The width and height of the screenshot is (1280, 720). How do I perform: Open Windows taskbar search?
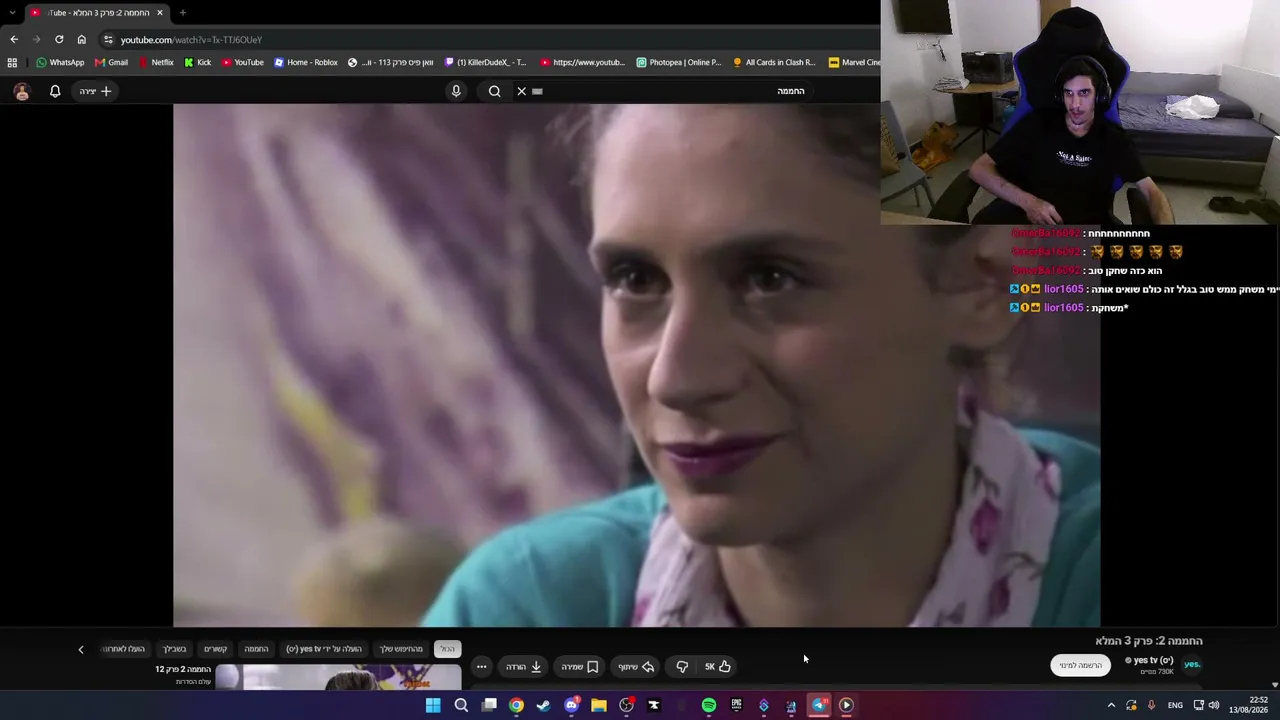[x=461, y=705]
